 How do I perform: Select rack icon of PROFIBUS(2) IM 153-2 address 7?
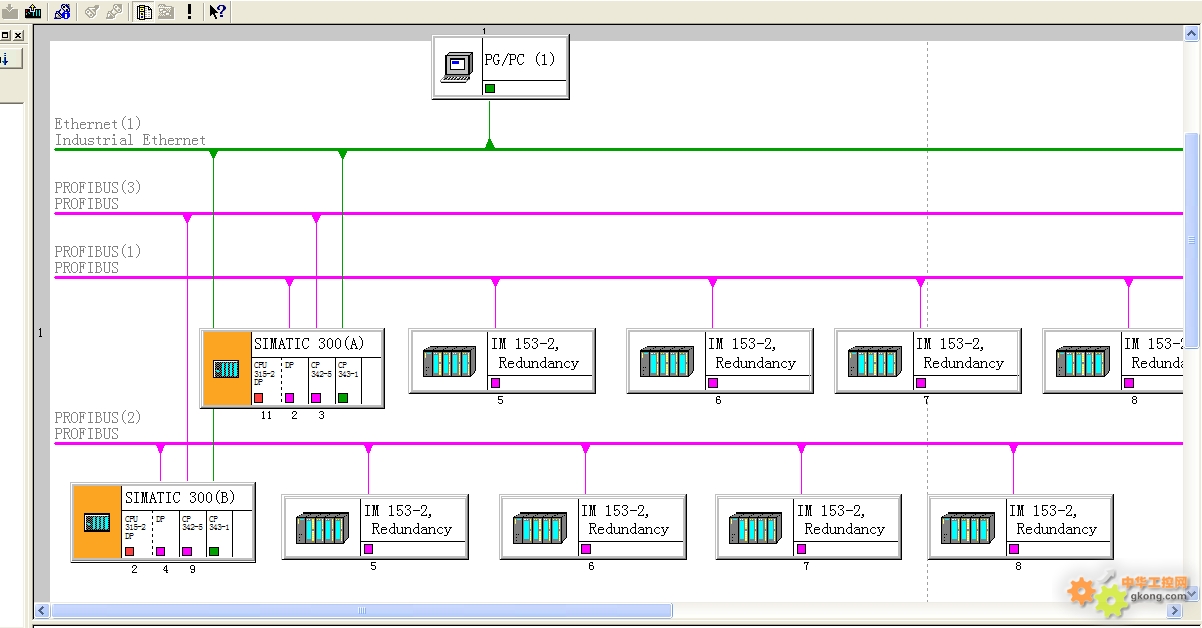click(x=755, y=527)
